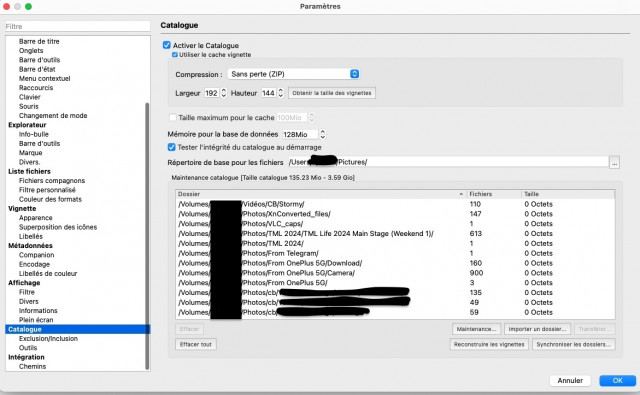Image resolution: width=640 pixels, height=395 pixels.
Task: Select the Couleur des formats item
Action: pos(50,199)
